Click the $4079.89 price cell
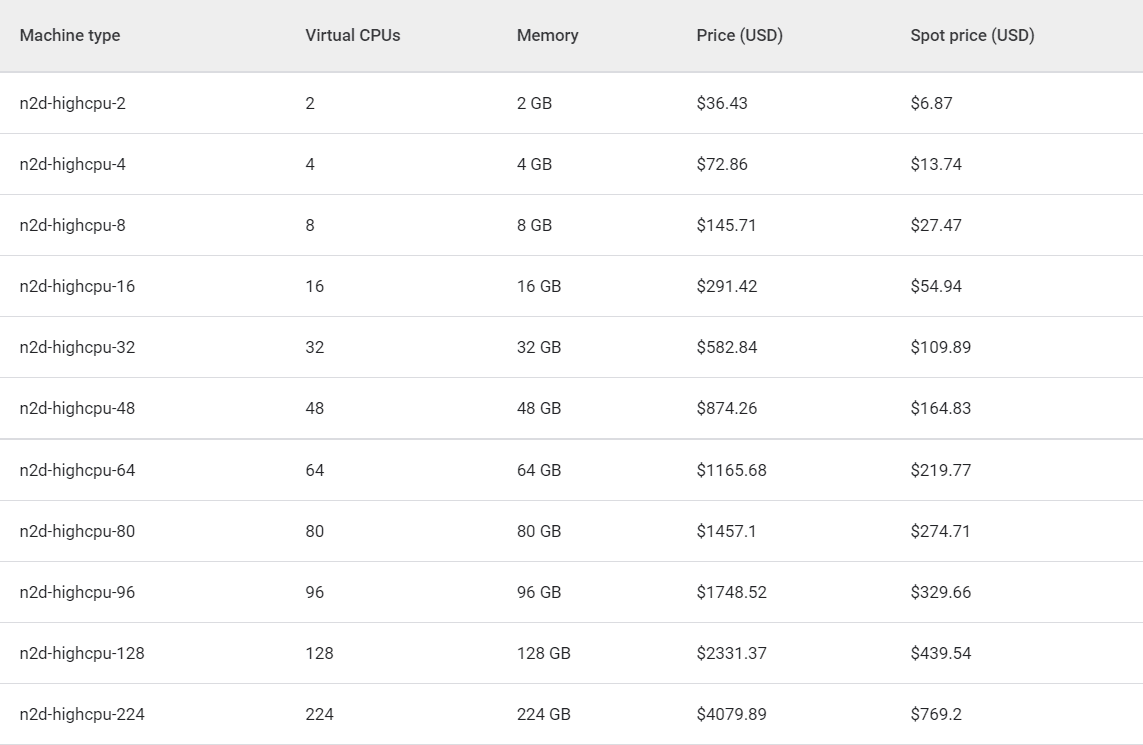Image resolution: width=1143 pixels, height=745 pixels. pos(731,714)
